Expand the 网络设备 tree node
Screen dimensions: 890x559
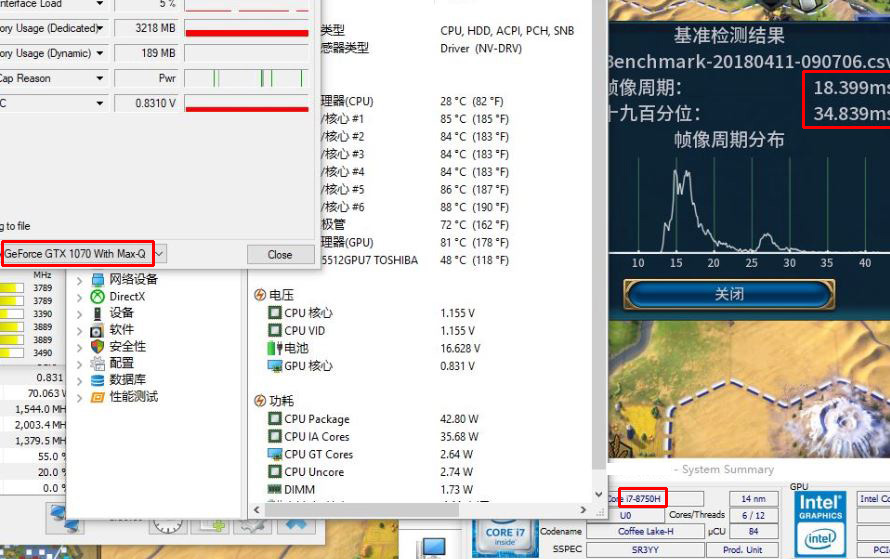coord(79,280)
